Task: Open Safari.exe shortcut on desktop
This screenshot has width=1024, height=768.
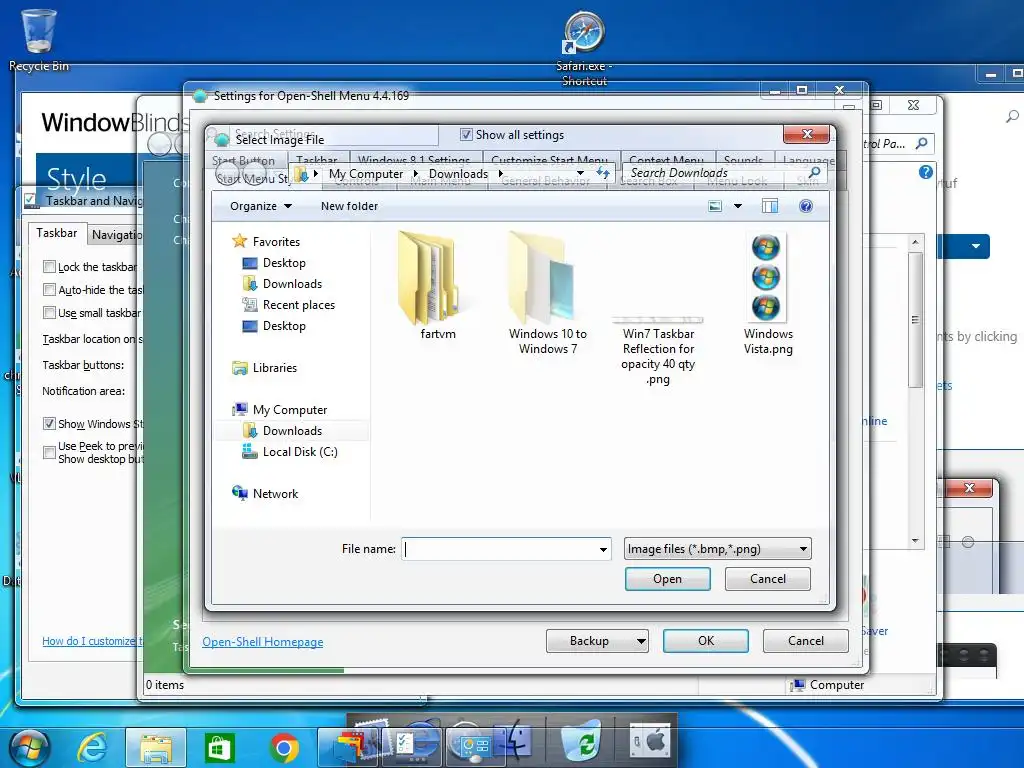Action: pyautogui.click(x=584, y=49)
